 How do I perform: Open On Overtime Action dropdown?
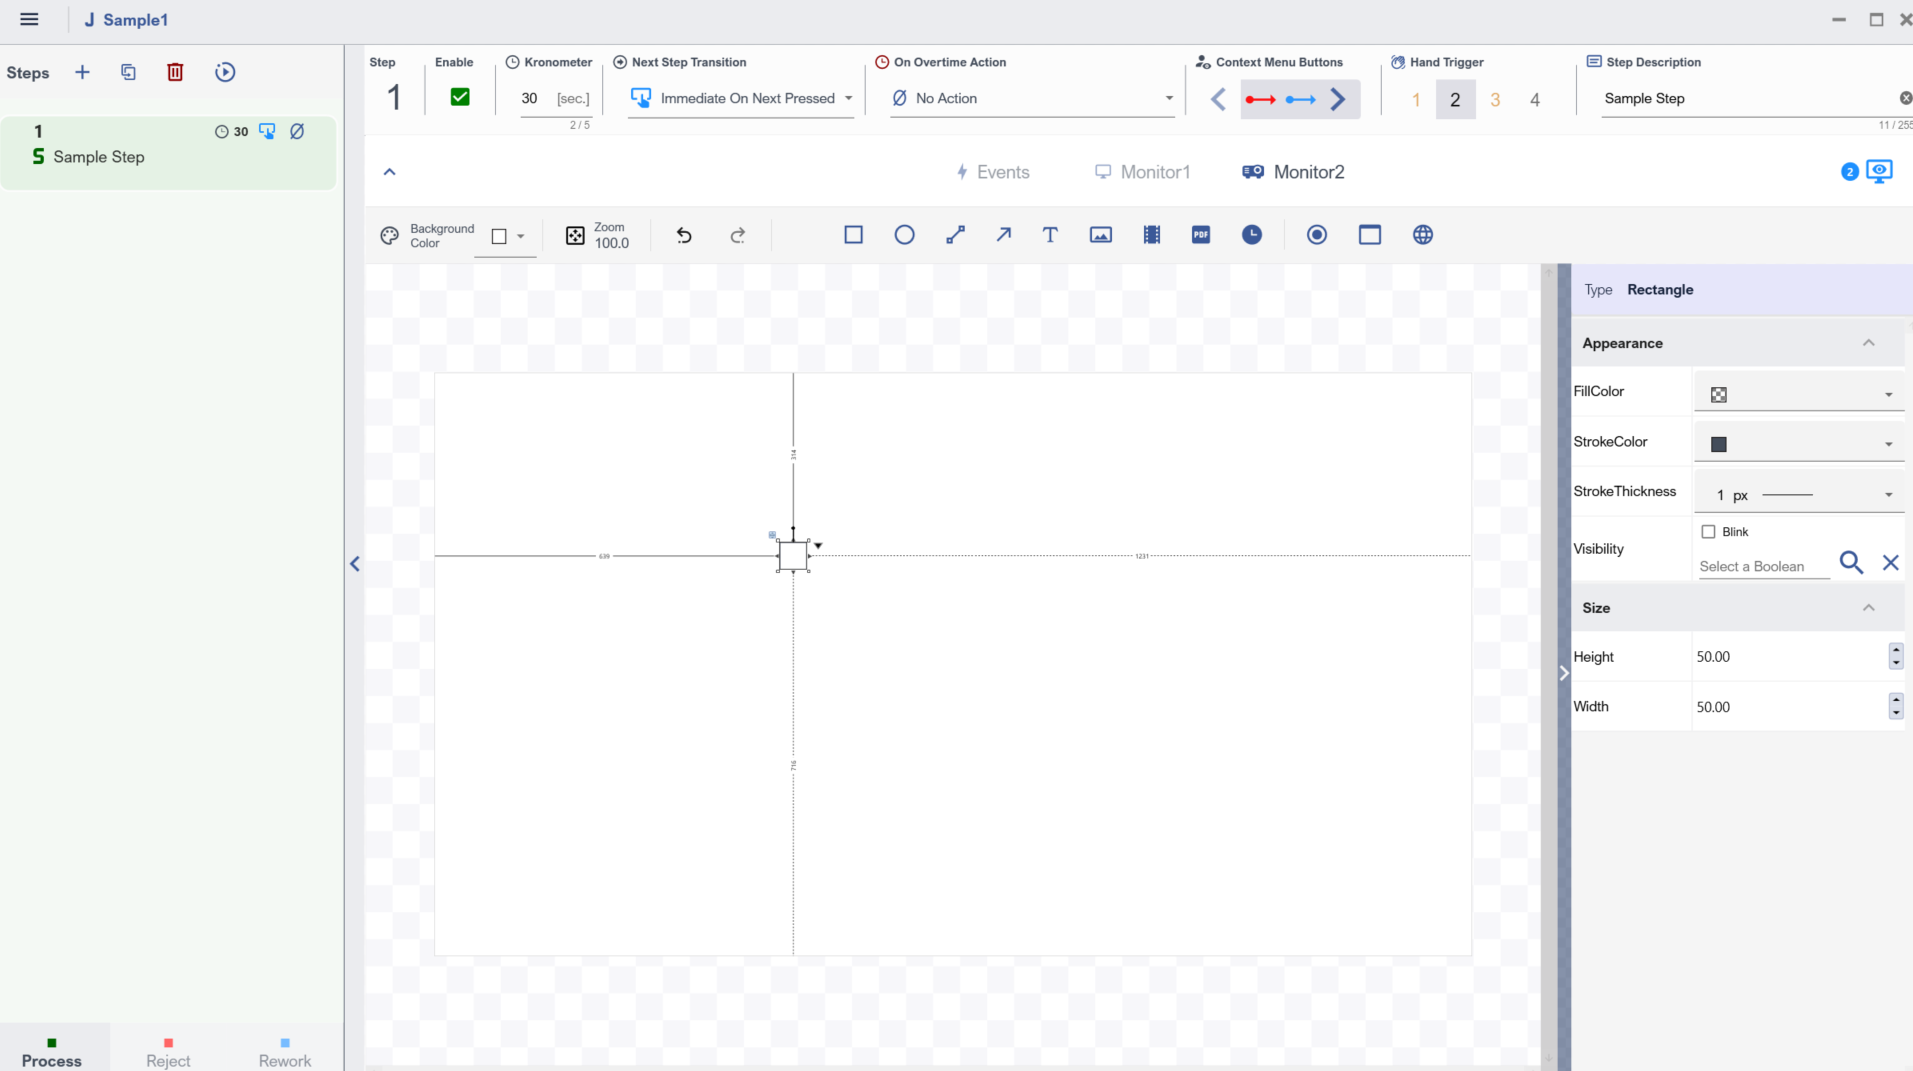[x=1032, y=98]
